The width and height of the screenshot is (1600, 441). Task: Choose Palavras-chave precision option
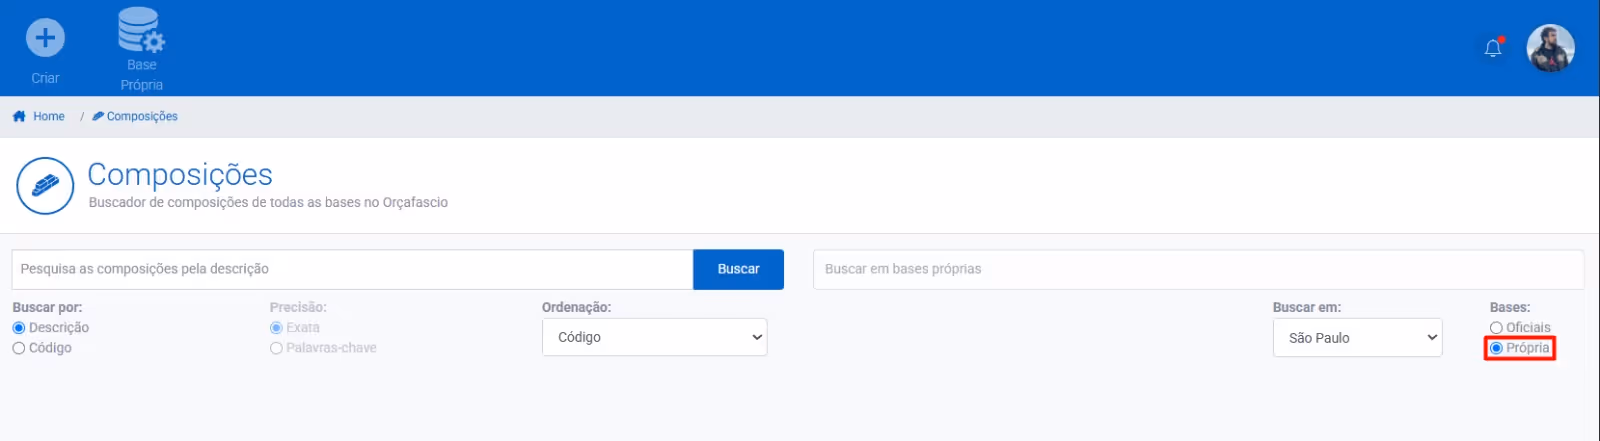tap(276, 348)
